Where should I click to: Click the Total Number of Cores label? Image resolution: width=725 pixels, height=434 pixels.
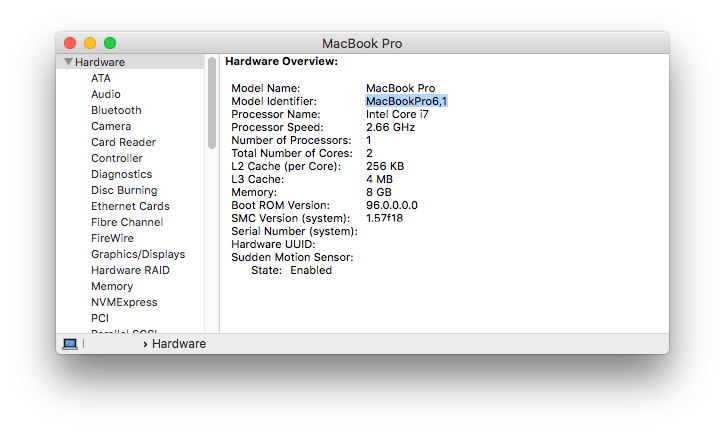click(292, 153)
